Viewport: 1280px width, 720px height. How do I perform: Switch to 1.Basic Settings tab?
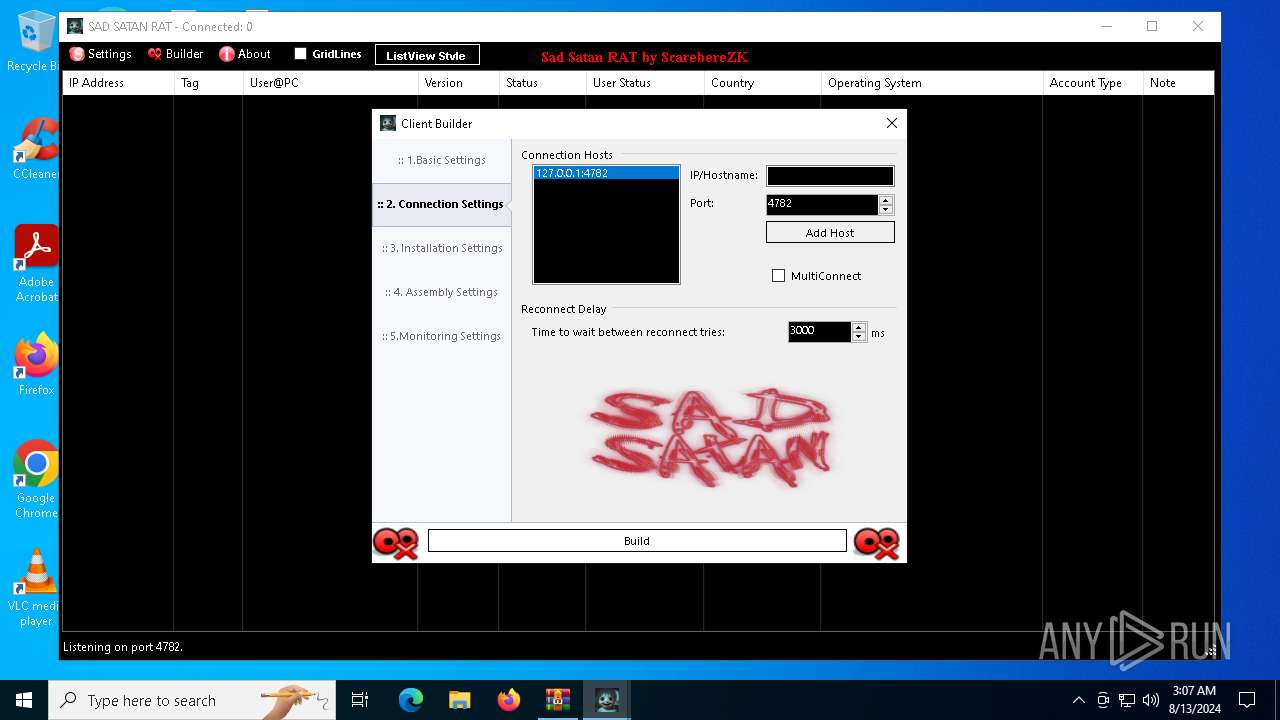click(x=441, y=160)
